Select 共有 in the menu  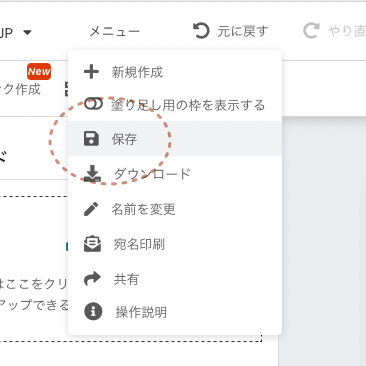(175, 279)
